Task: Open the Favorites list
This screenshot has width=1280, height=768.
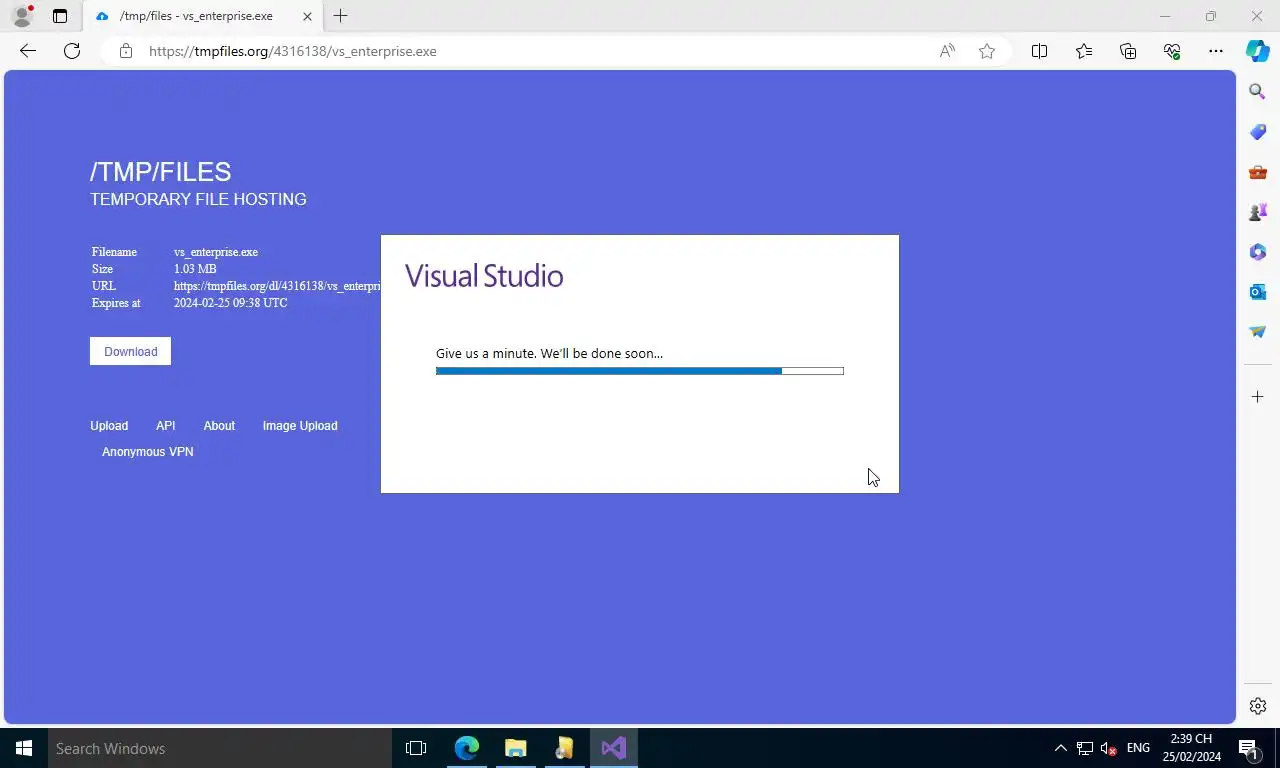Action: coord(1084,51)
